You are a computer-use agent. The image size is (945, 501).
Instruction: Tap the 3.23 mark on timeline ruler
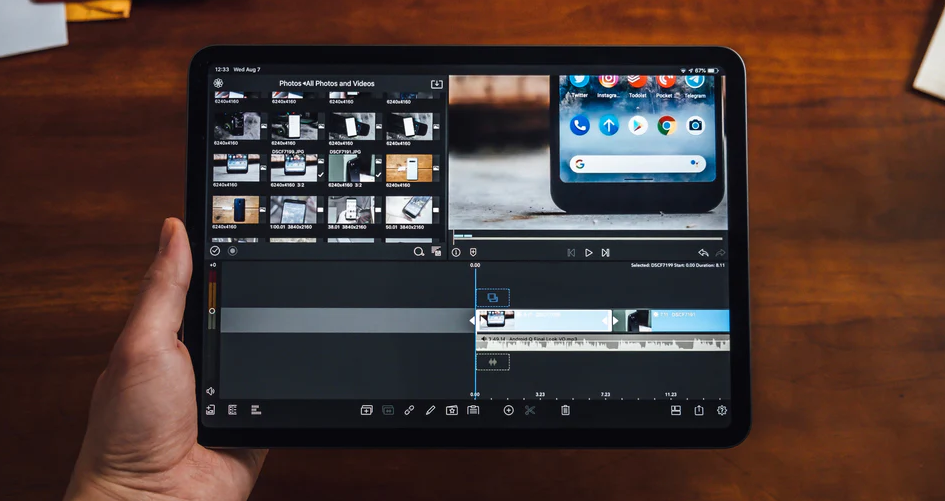(540, 394)
